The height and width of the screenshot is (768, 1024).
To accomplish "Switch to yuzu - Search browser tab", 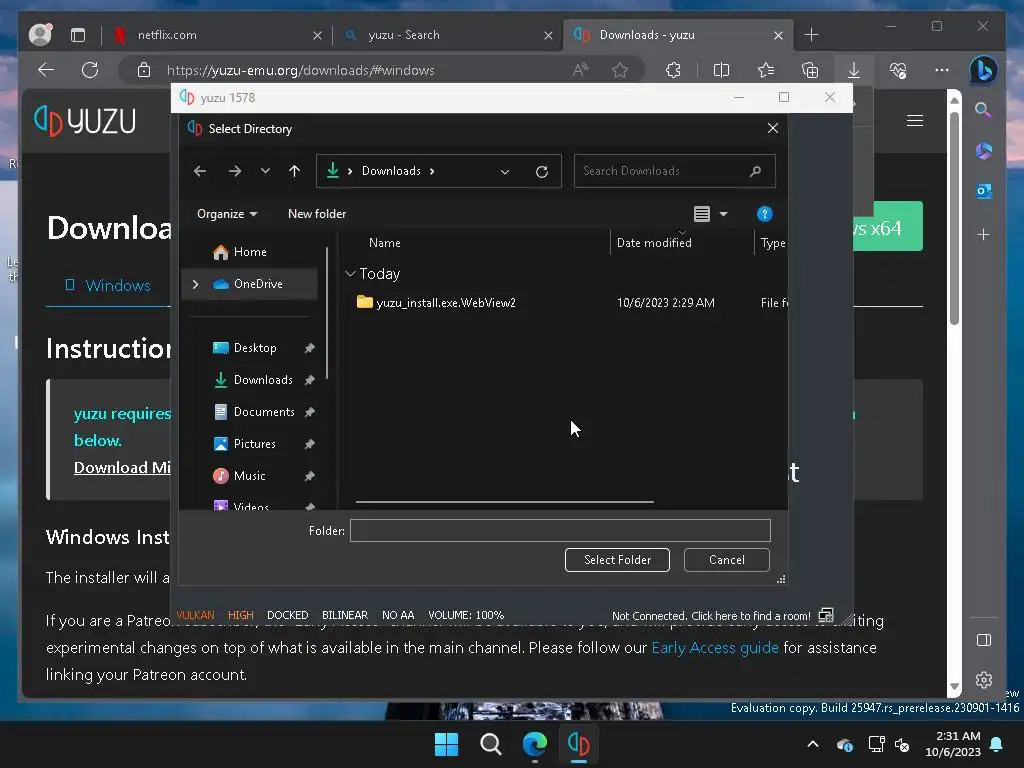I will coord(449,35).
